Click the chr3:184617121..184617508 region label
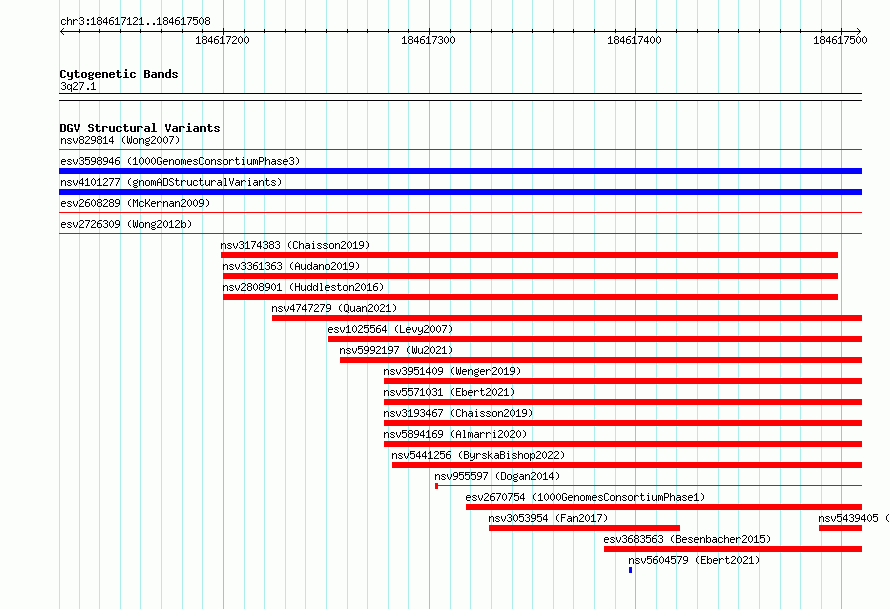The image size is (890, 609). pyautogui.click(x=135, y=21)
